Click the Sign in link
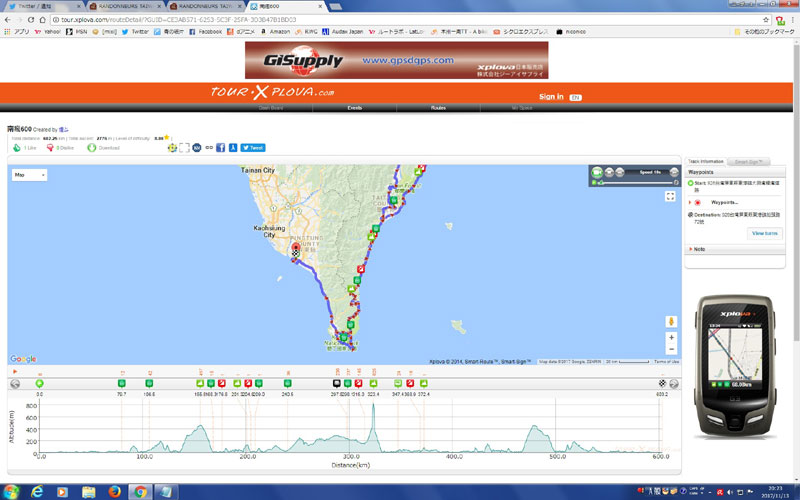Image resolution: width=800 pixels, height=500 pixels. 551,96
